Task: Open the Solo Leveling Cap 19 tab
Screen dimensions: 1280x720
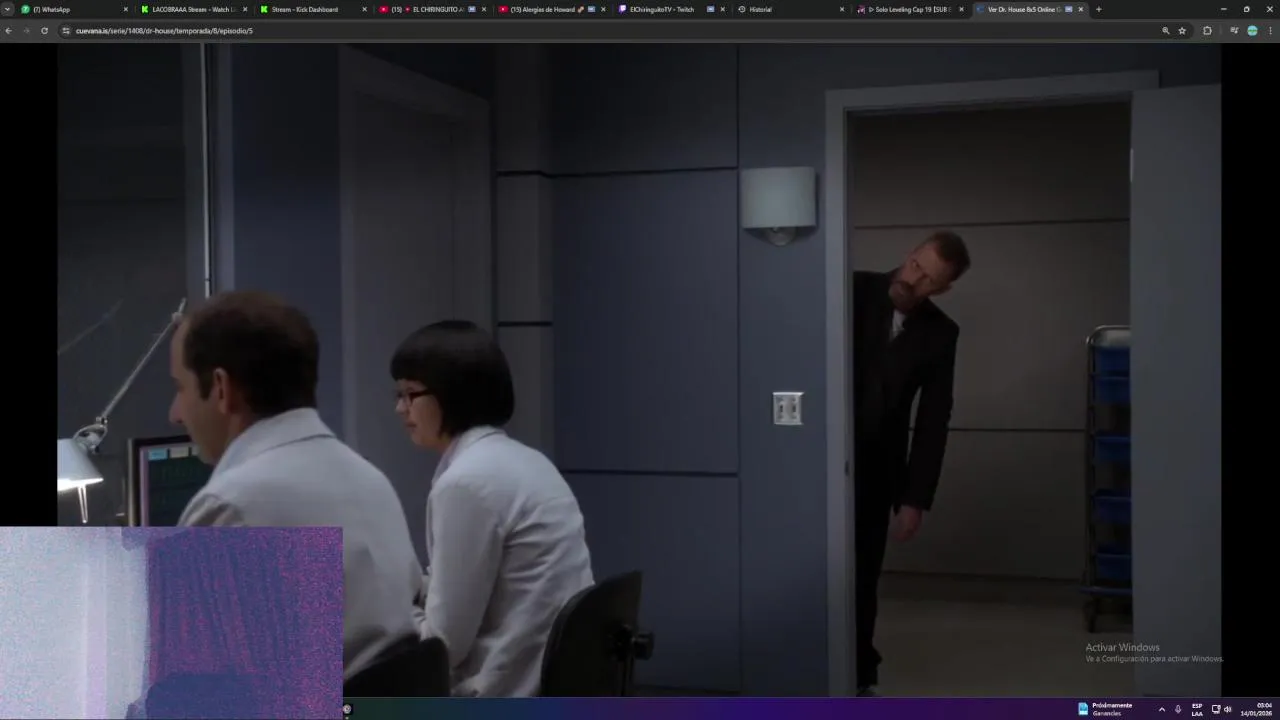Action: tap(908, 9)
